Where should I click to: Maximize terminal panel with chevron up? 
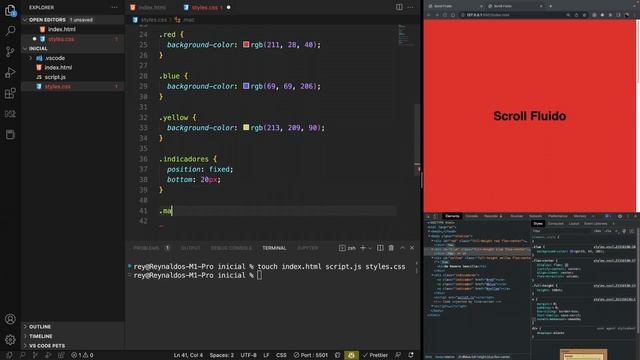[x=402, y=248]
